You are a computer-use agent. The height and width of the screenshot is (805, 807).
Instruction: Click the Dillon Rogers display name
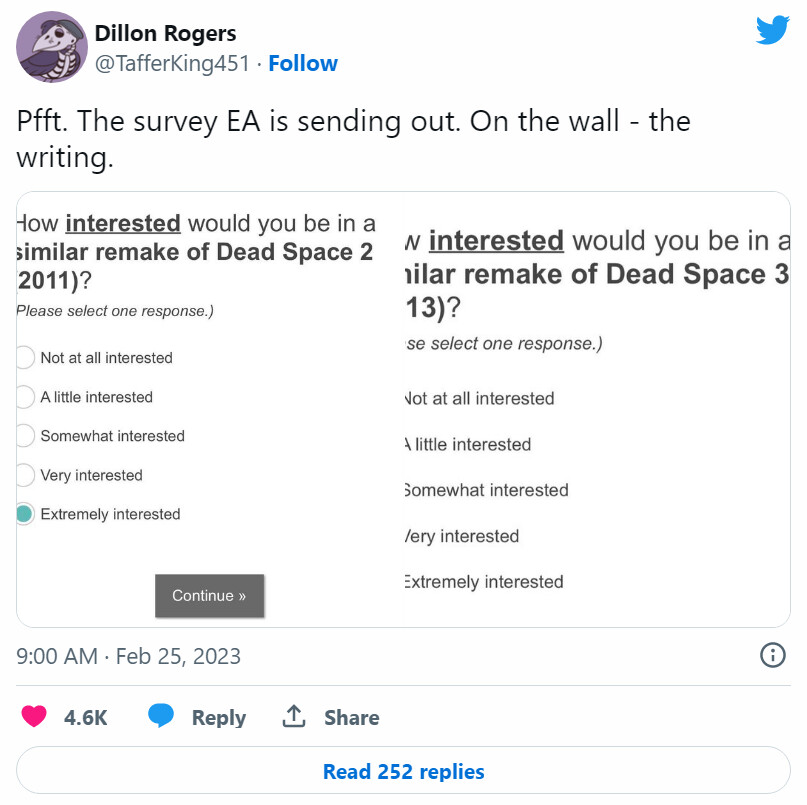point(165,35)
